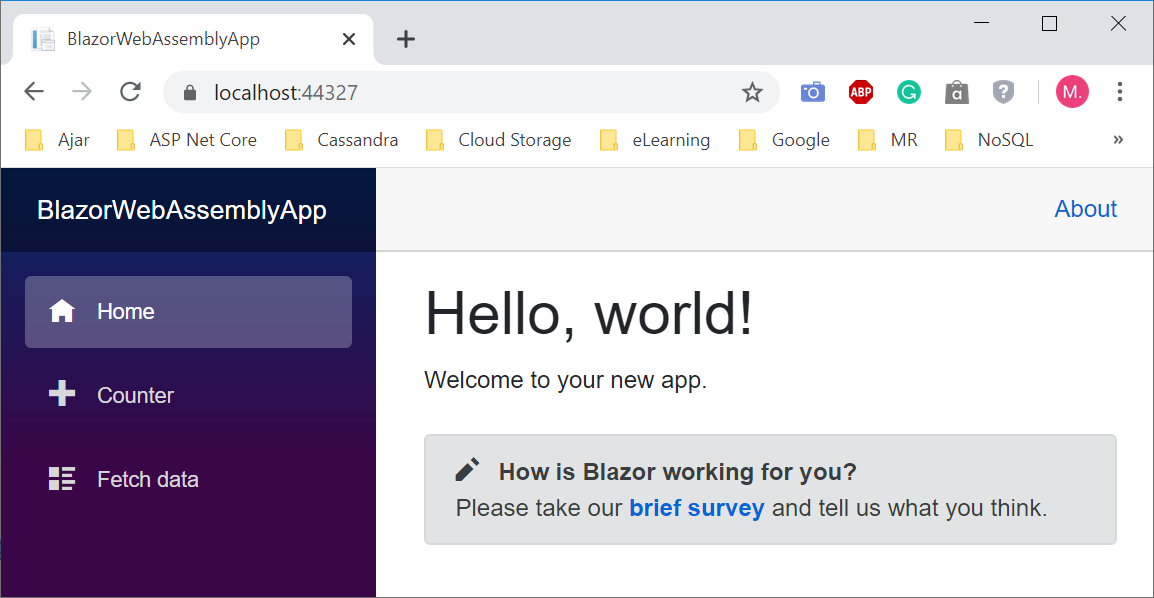Click the table icon beside Fetch data
The height and width of the screenshot is (598, 1154).
coord(62,478)
